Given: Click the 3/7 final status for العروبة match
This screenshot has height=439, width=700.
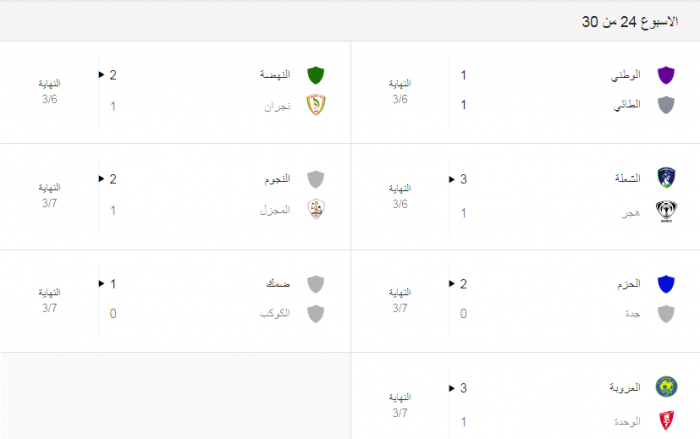Looking at the screenshot, I should (x=400, y=404).
